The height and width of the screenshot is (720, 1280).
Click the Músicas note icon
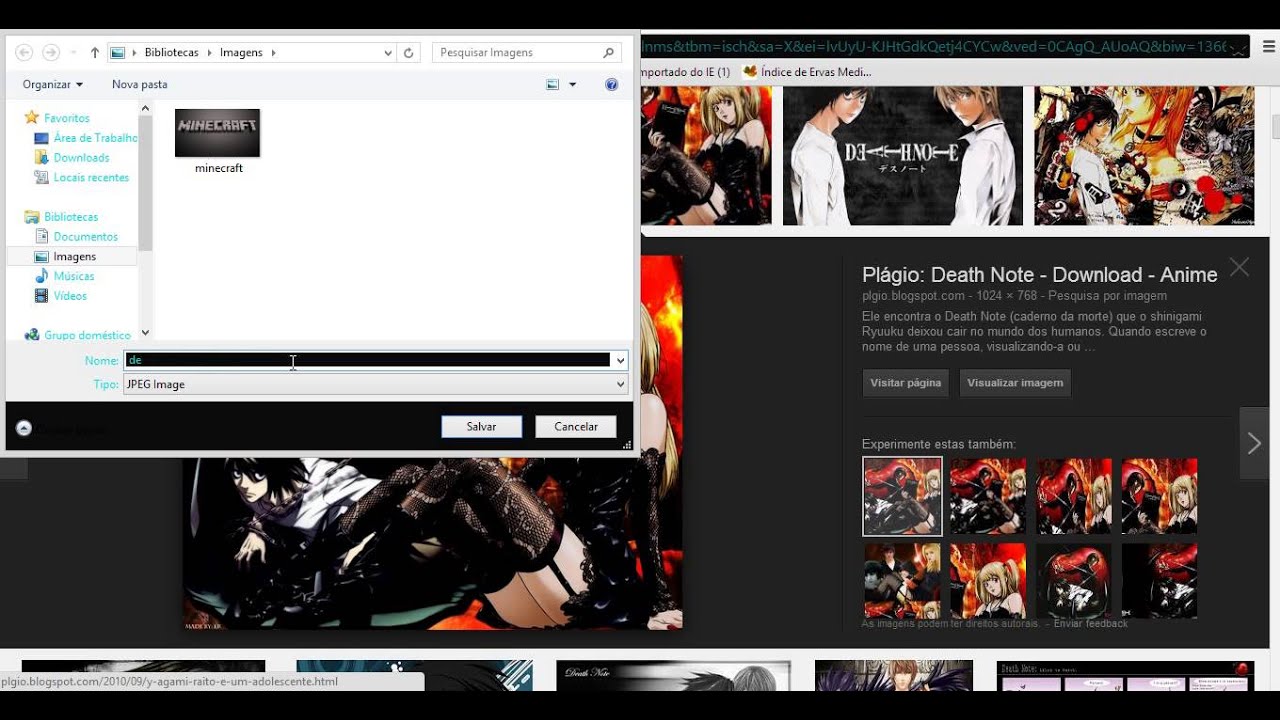coord(41,276)
